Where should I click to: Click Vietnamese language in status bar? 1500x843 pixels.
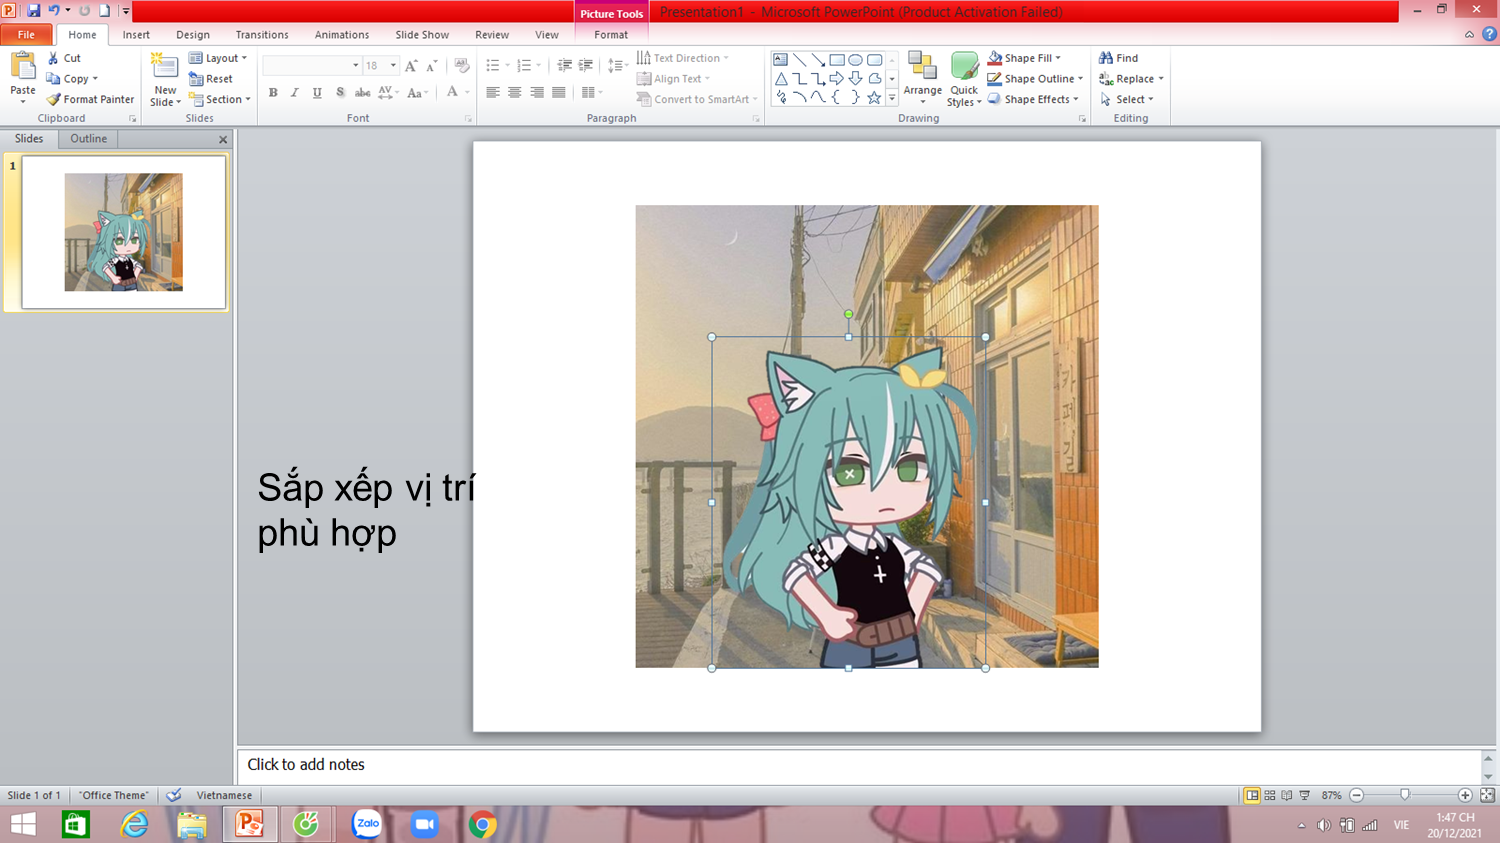click(224, 795)
